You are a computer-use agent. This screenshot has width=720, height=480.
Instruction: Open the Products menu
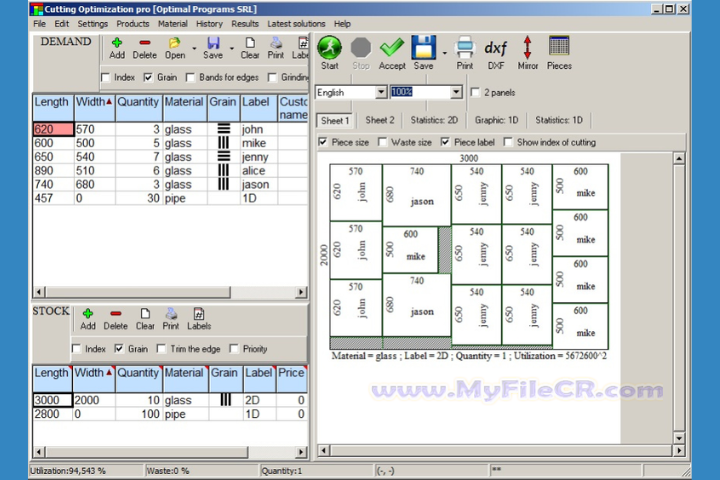click(x=133, y=24)
